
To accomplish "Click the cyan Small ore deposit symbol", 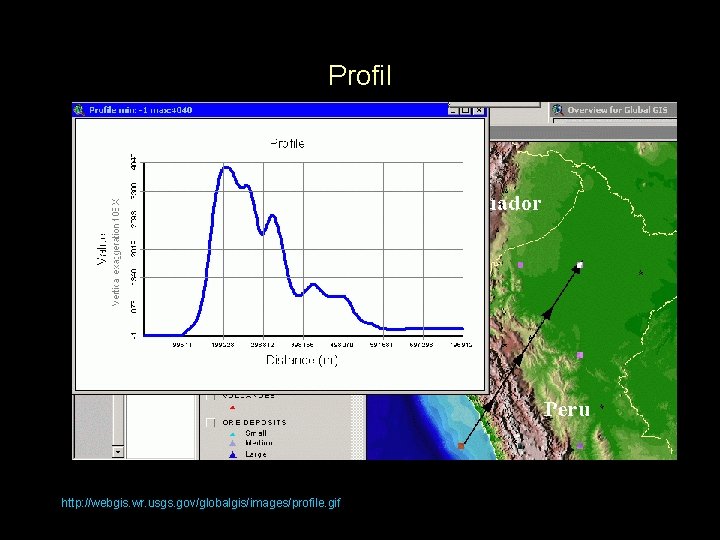I will [x=232, y=433].
